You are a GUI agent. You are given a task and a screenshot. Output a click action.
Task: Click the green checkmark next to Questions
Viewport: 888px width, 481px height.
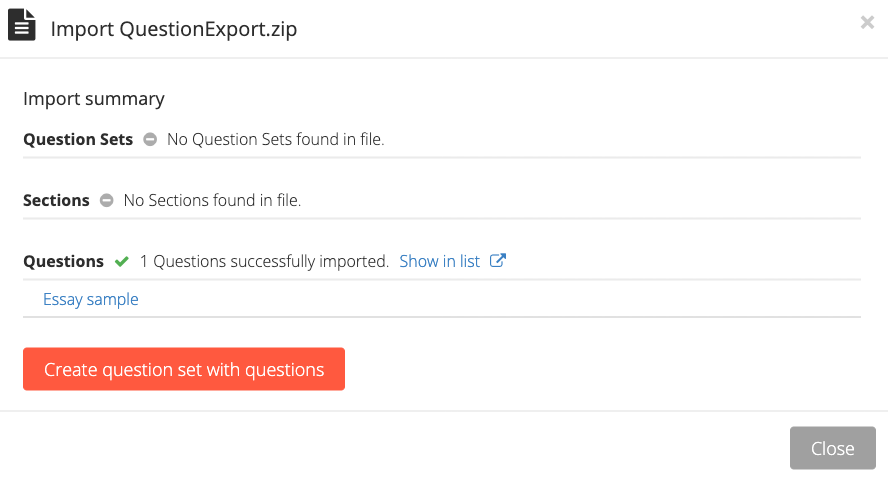(x=122, y=262)
